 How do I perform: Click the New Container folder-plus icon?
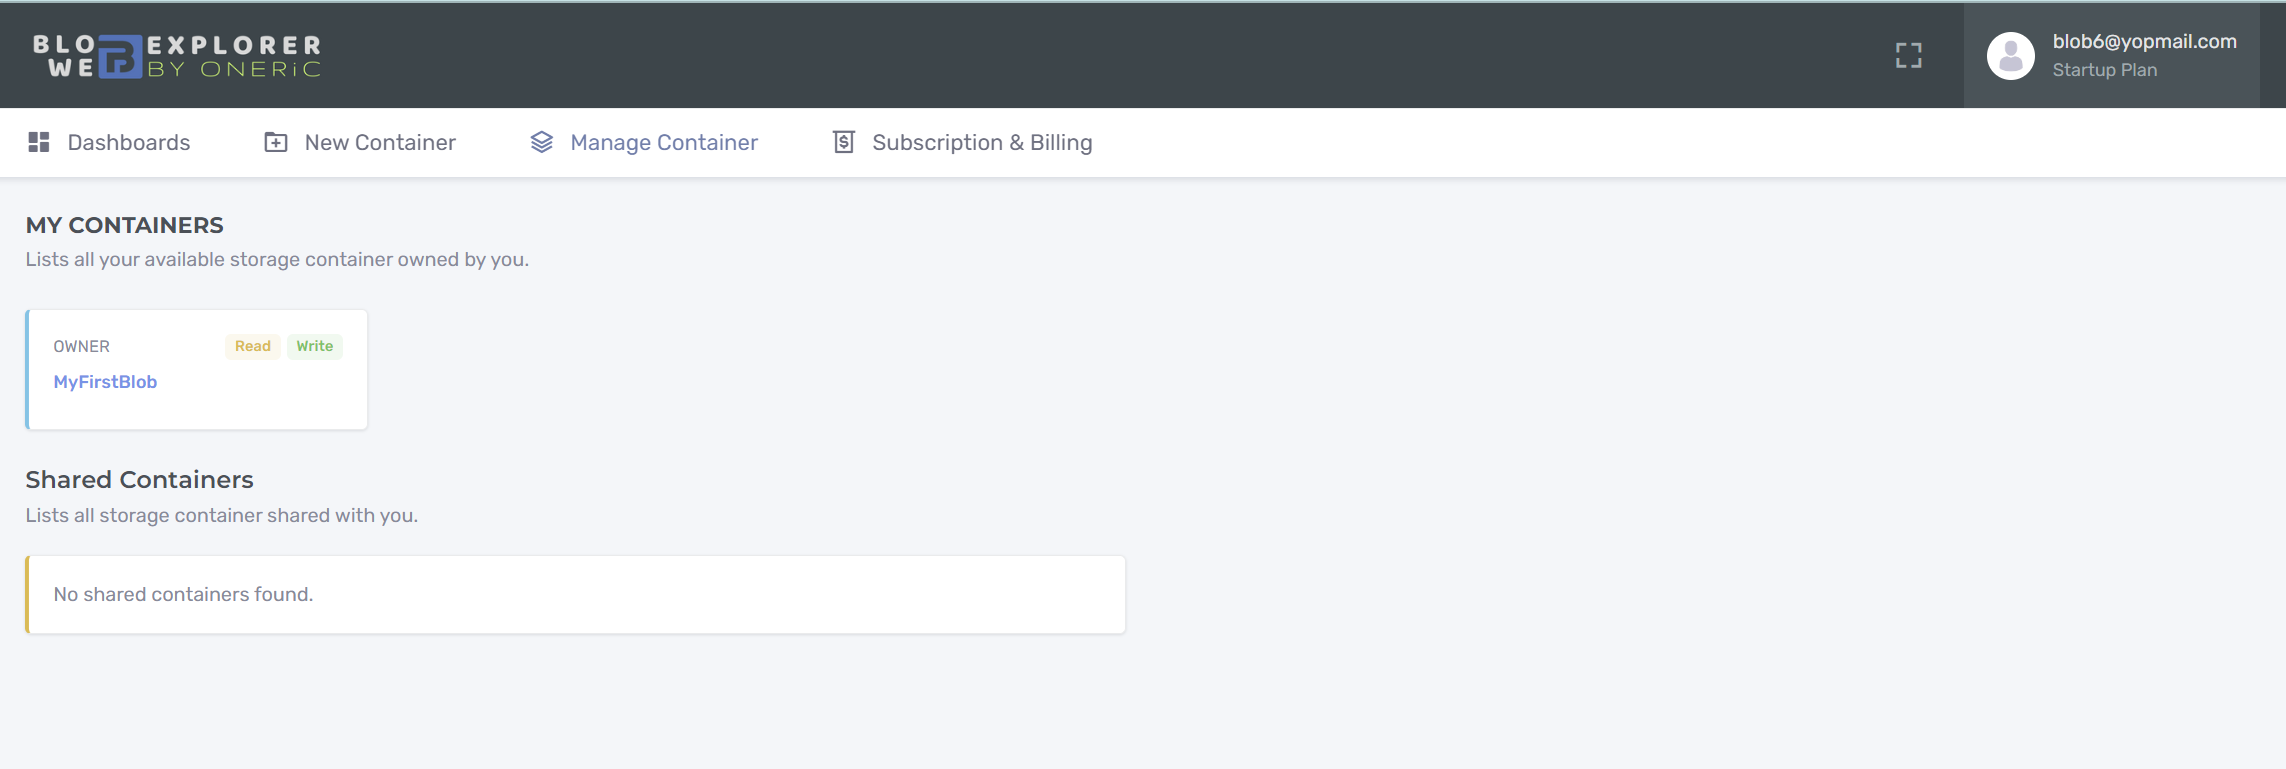(x=276, y=142)
